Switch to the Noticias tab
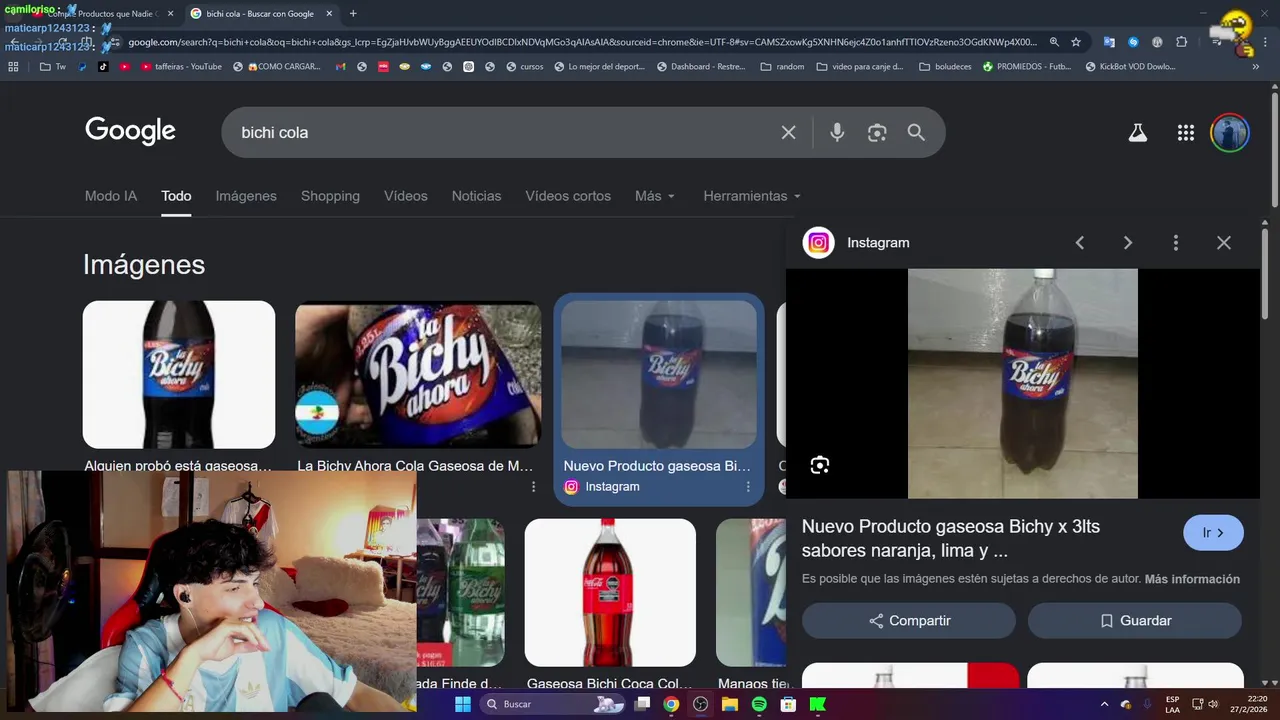Viewport: 1280px width, 720px height. [476, 196]
